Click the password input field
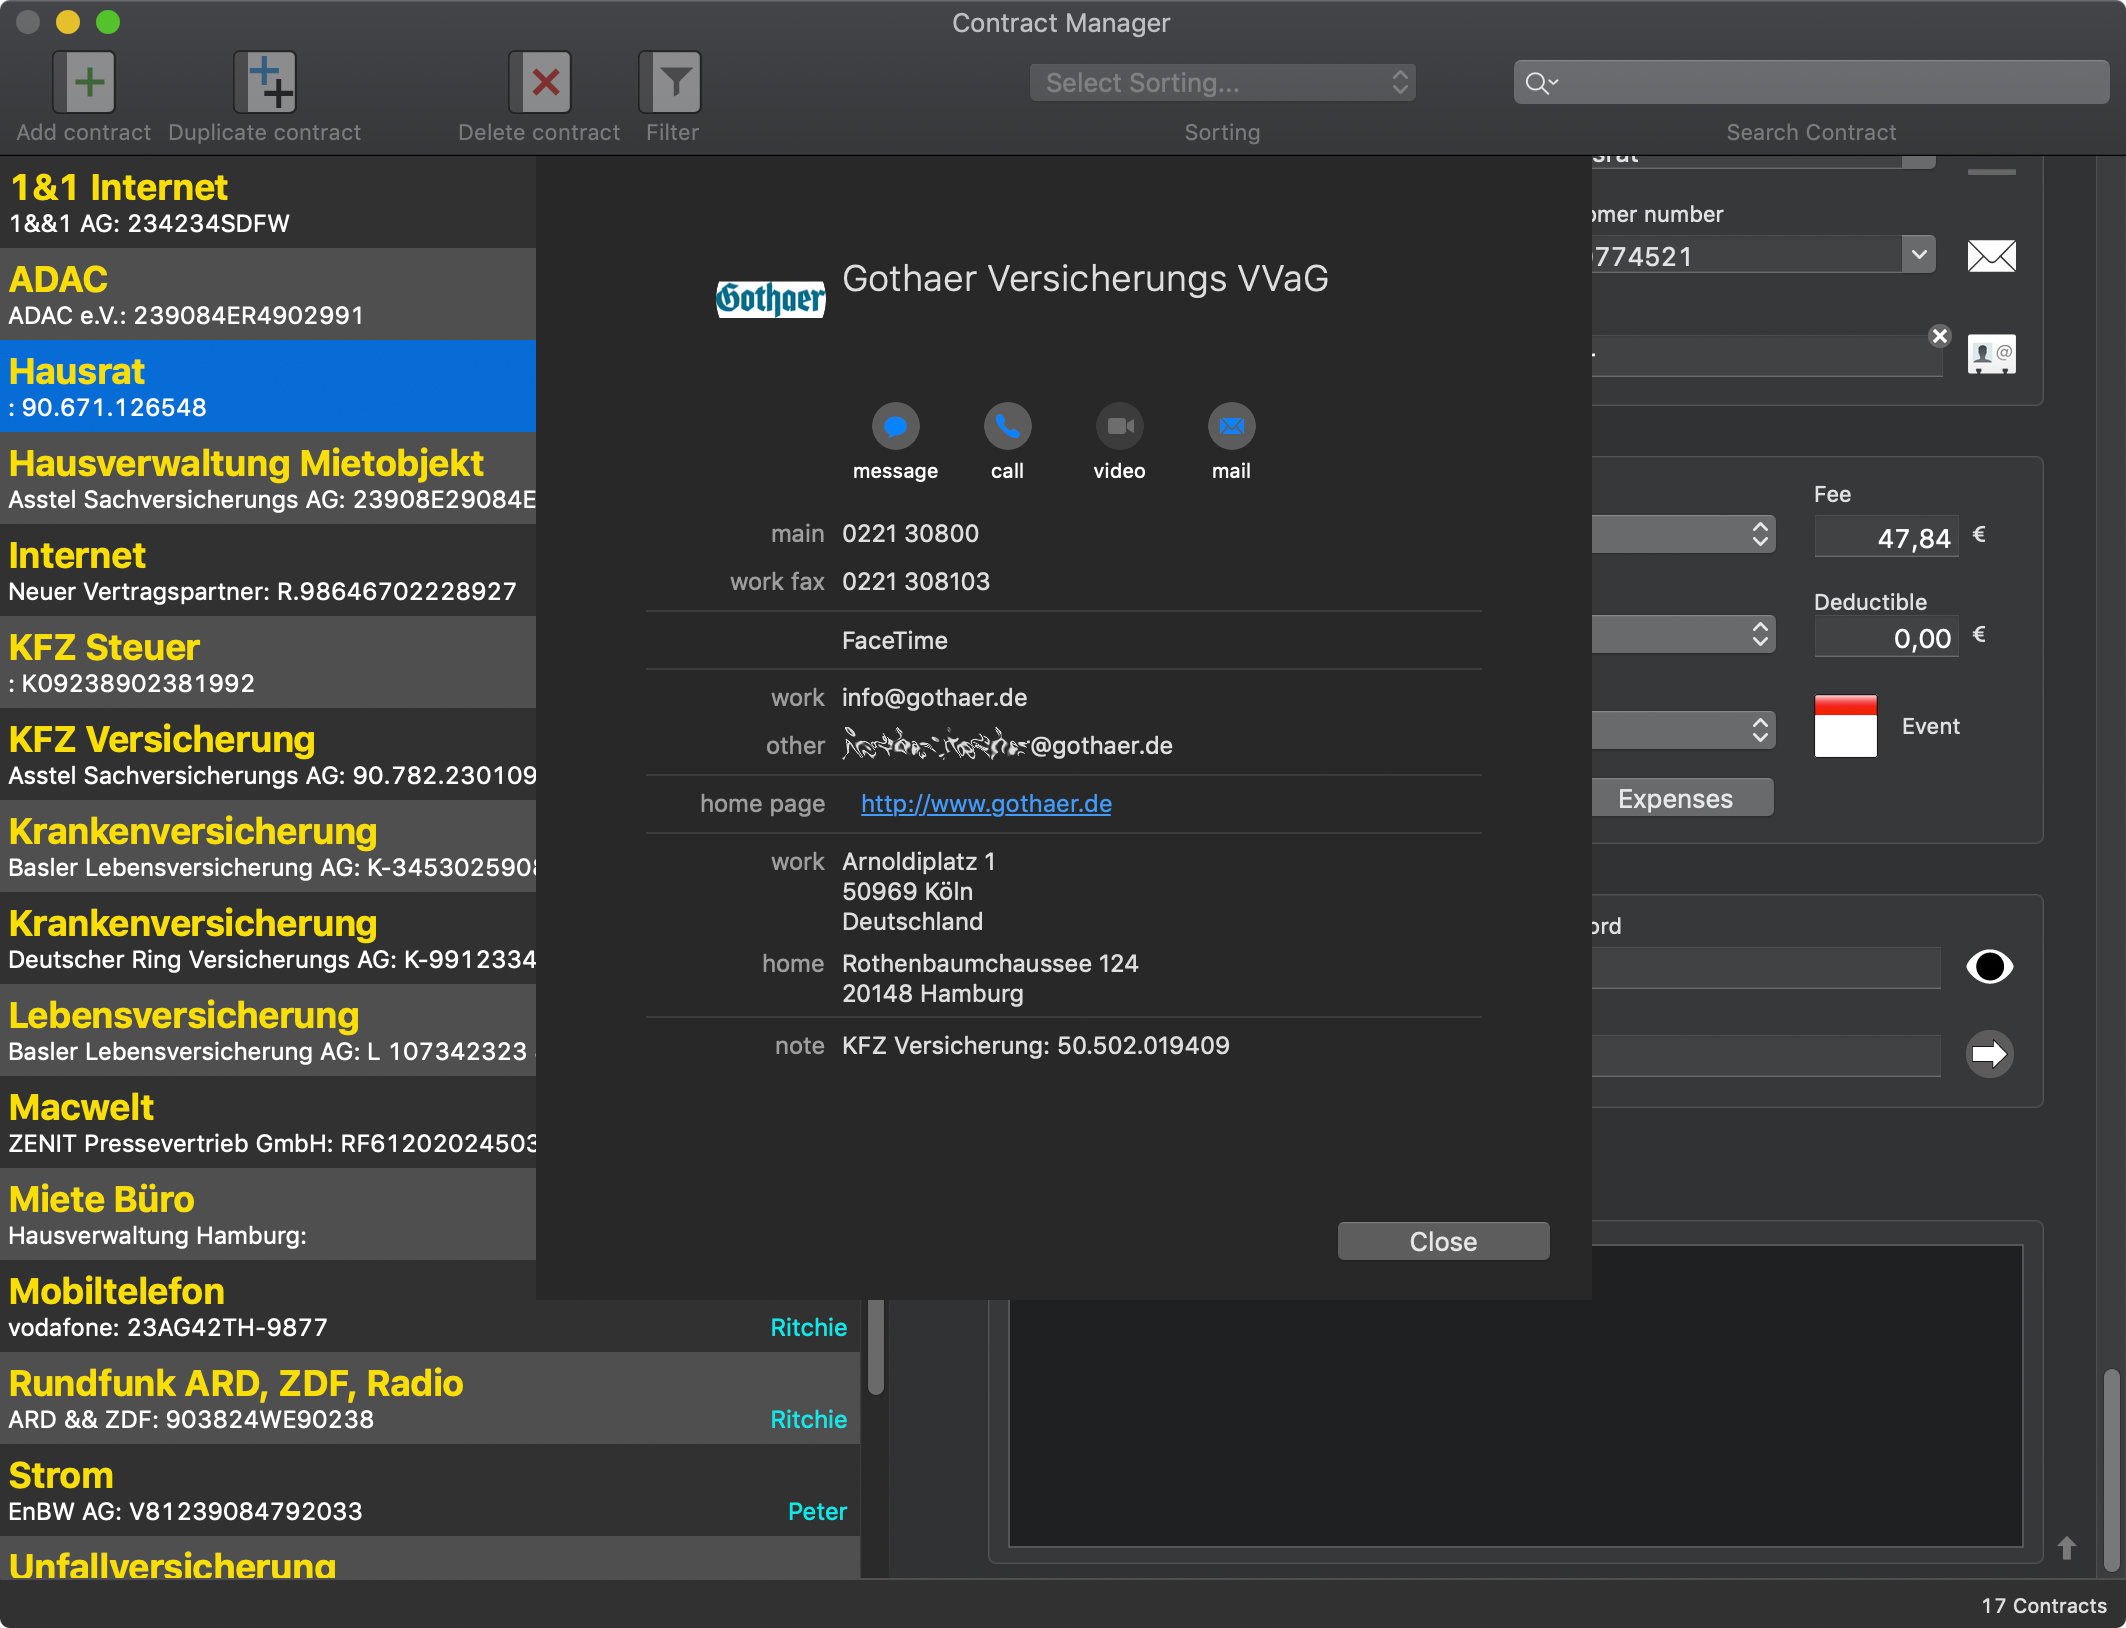Image resolution: width=2126 pixels, height=1628 pixels. click(x=1766, y=967)
